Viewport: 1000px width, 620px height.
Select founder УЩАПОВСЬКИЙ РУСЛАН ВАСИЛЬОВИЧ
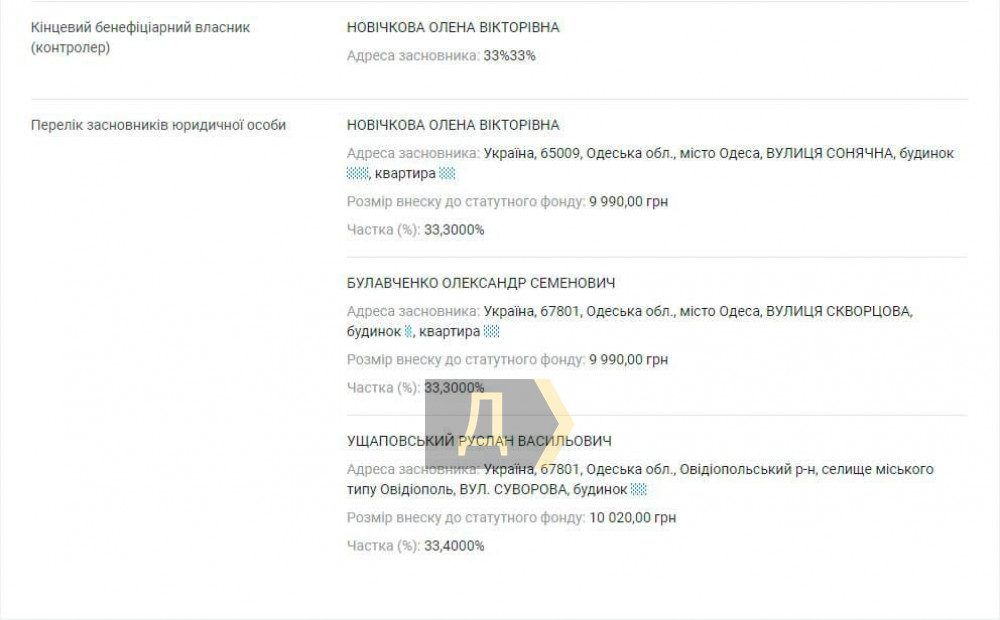point(479,441)
